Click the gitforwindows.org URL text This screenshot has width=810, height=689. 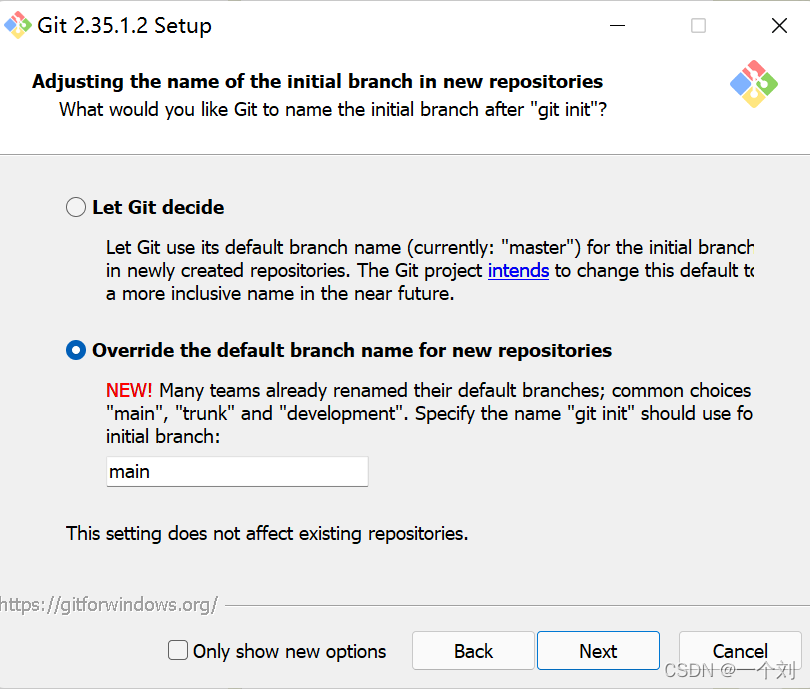coord(108,605)
